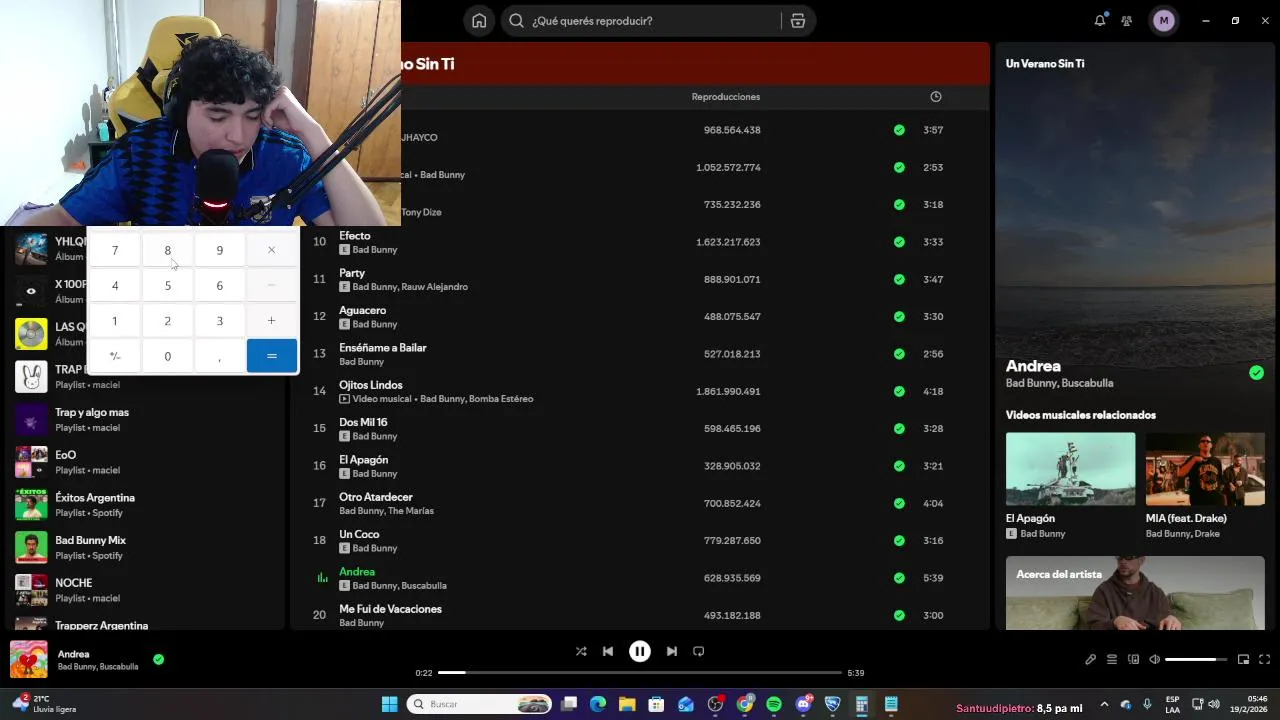This screenshot has height=720, width=1280.
Task: Show hidden system tray icons
Action: click(1104, 704)
